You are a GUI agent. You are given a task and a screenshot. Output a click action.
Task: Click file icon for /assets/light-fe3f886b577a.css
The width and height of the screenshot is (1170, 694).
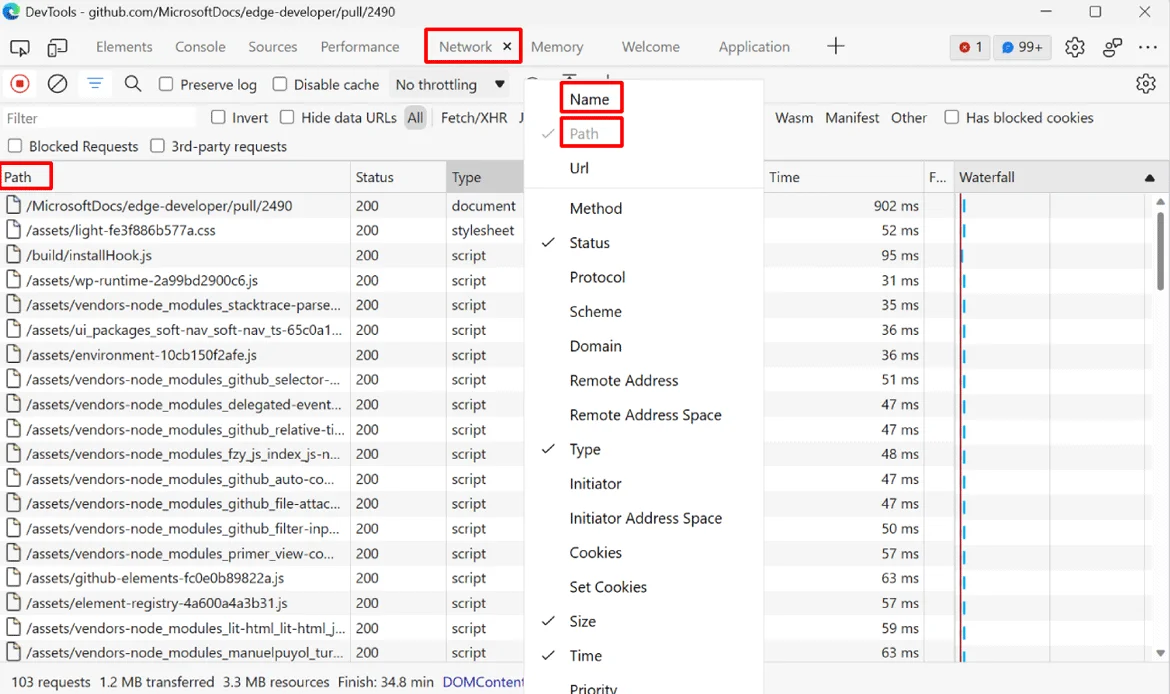(13, 230)
